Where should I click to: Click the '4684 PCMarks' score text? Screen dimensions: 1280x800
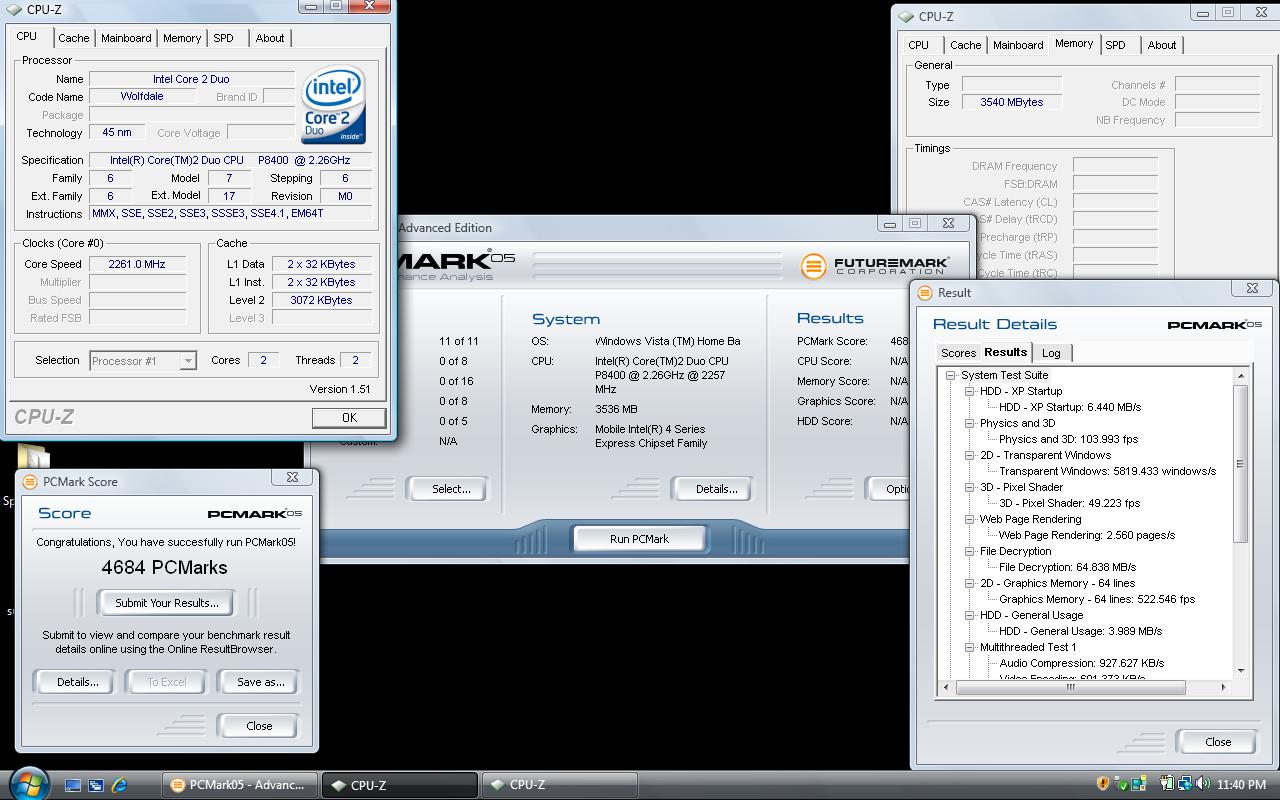[164, 567]
